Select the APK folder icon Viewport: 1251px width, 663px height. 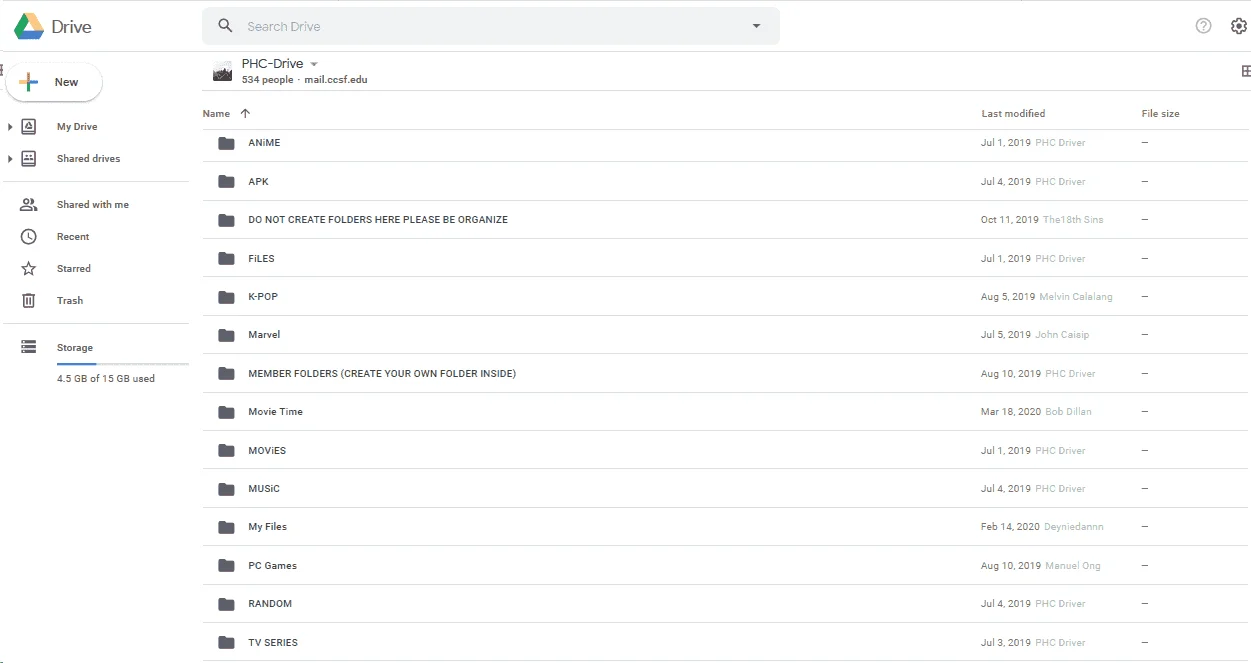226,182
